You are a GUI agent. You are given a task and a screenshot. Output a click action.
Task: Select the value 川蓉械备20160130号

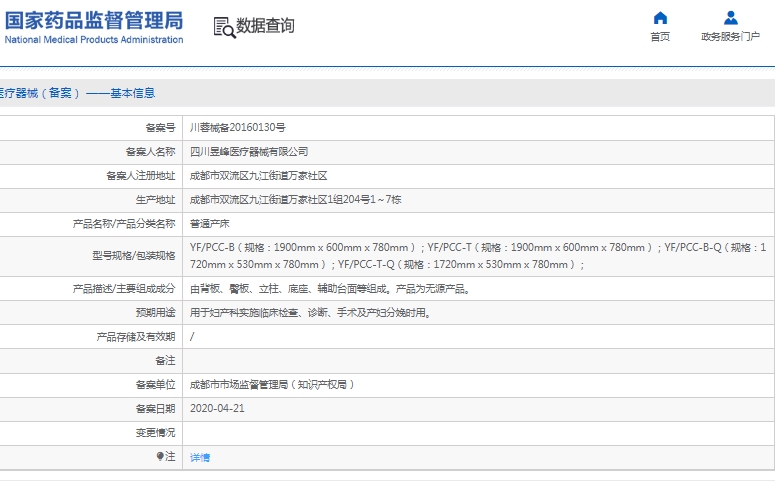tap(238, 128)
